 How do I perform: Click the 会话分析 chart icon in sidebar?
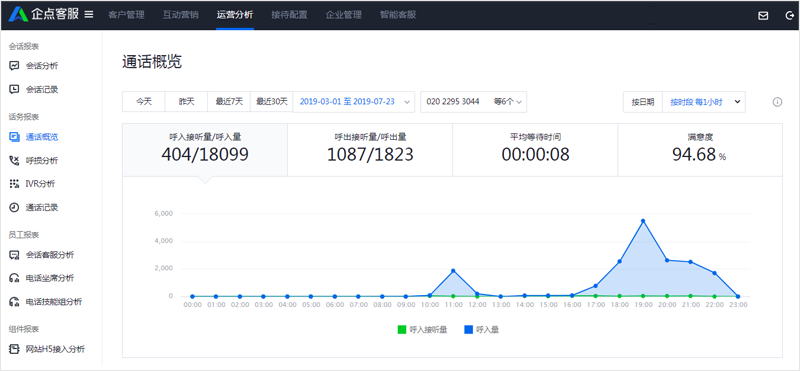14,65
